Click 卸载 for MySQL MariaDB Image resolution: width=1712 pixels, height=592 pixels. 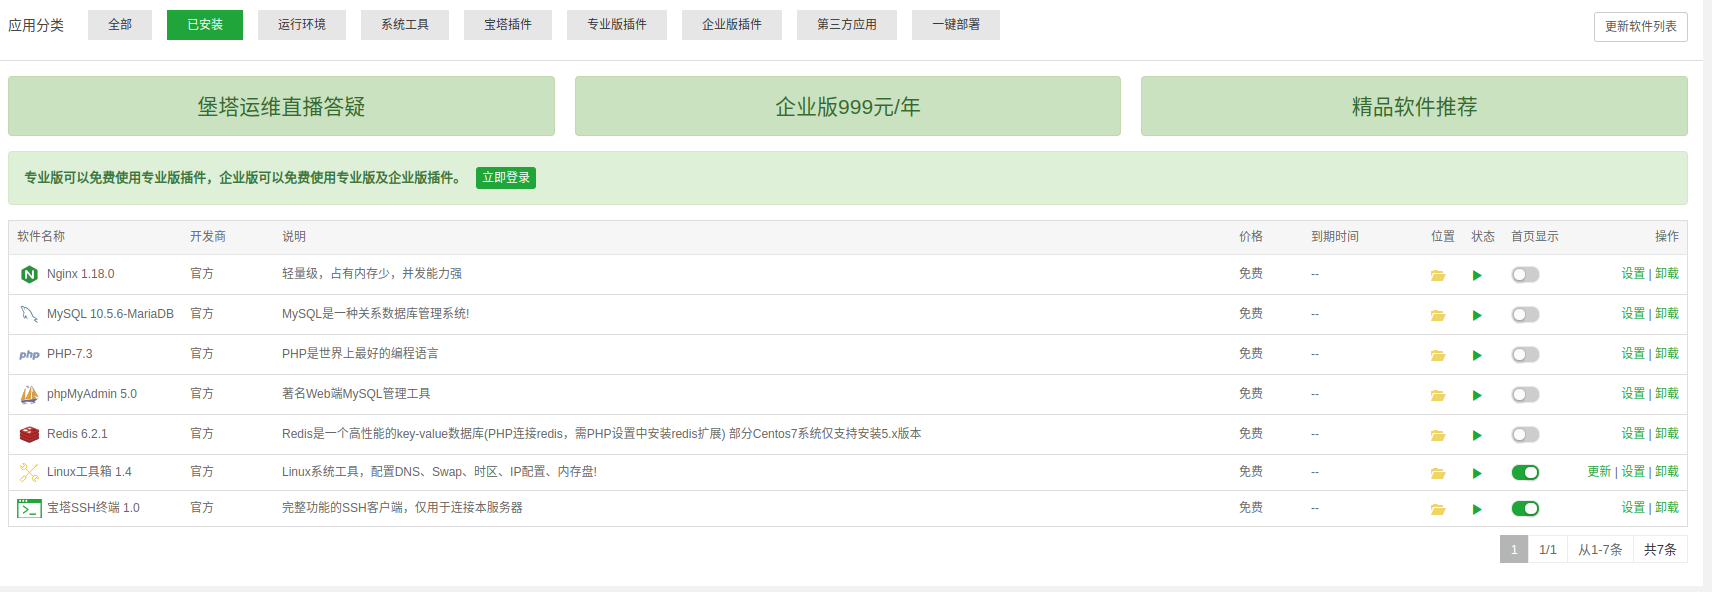tap(1667, 313)
